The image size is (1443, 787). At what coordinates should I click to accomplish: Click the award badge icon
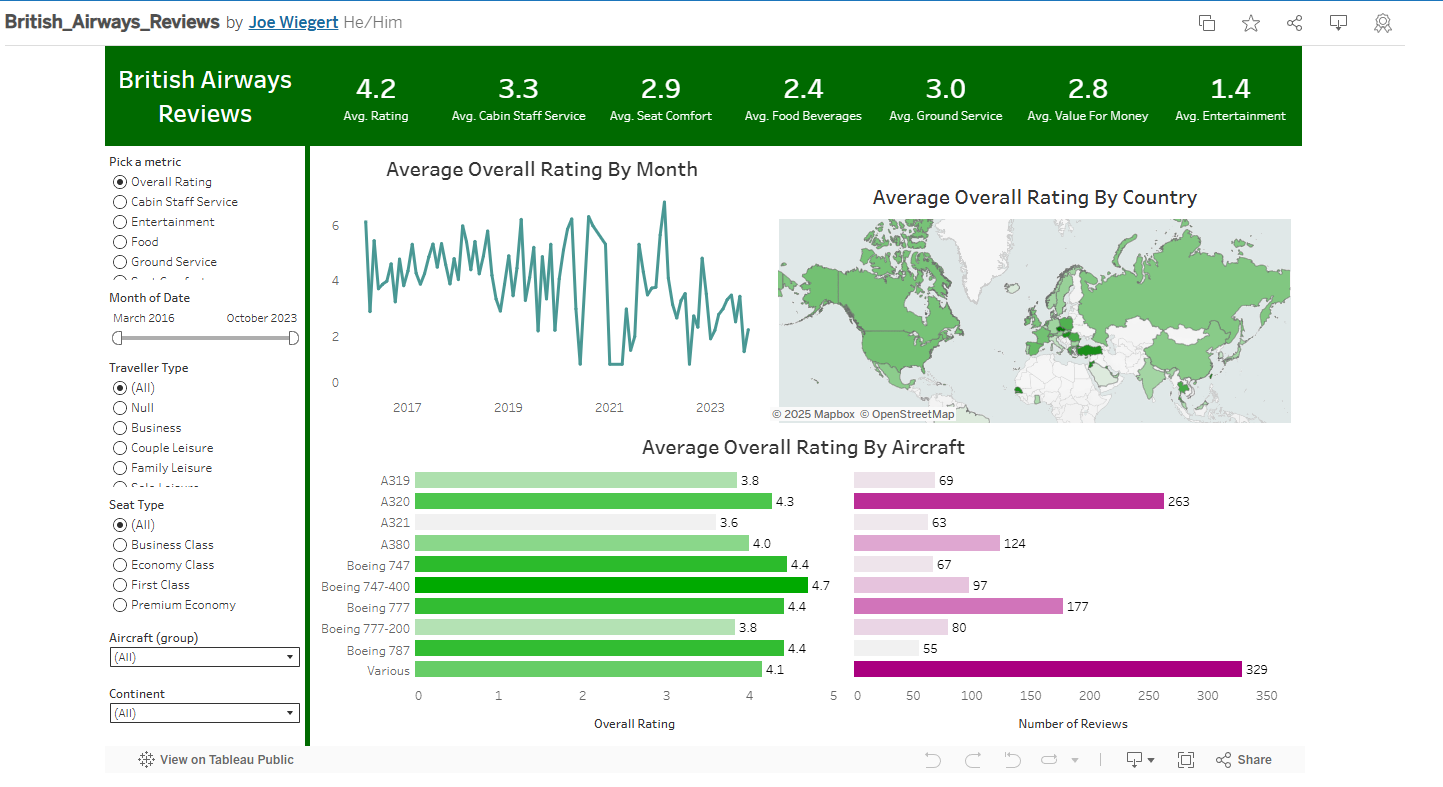tap(1383, 23)
